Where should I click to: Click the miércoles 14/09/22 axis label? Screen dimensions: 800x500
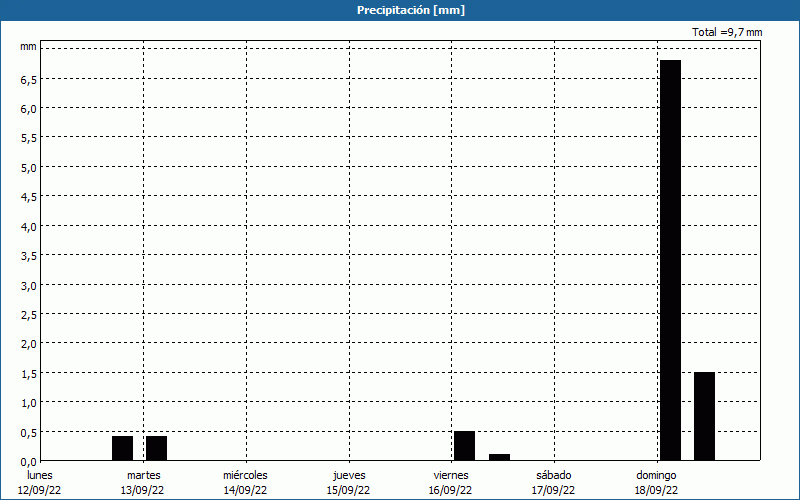coord(245,483)
